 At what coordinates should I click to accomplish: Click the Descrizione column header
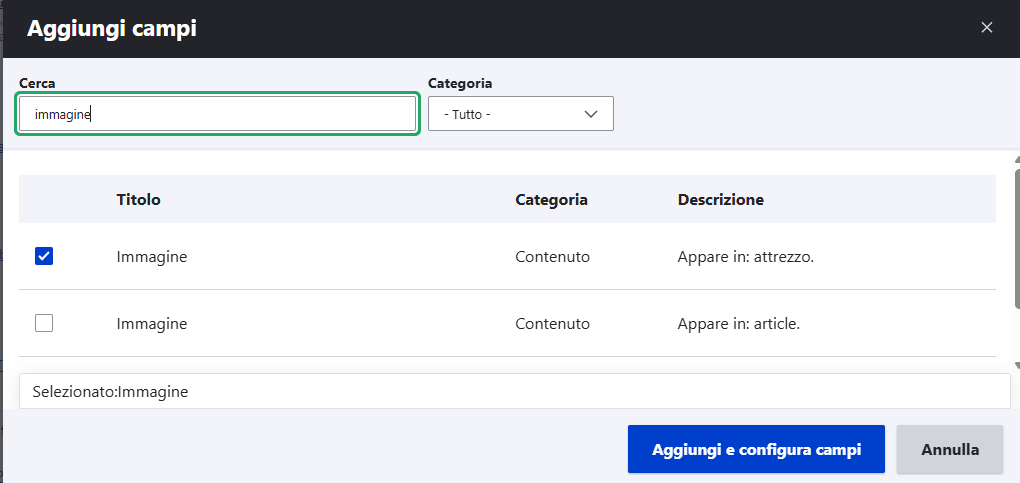coord(720,199)
